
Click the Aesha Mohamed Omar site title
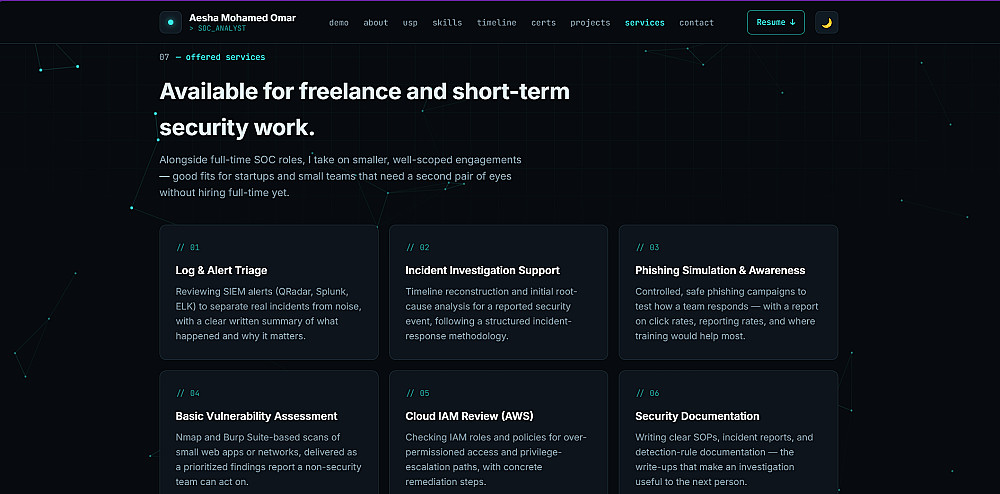(242, 18)
